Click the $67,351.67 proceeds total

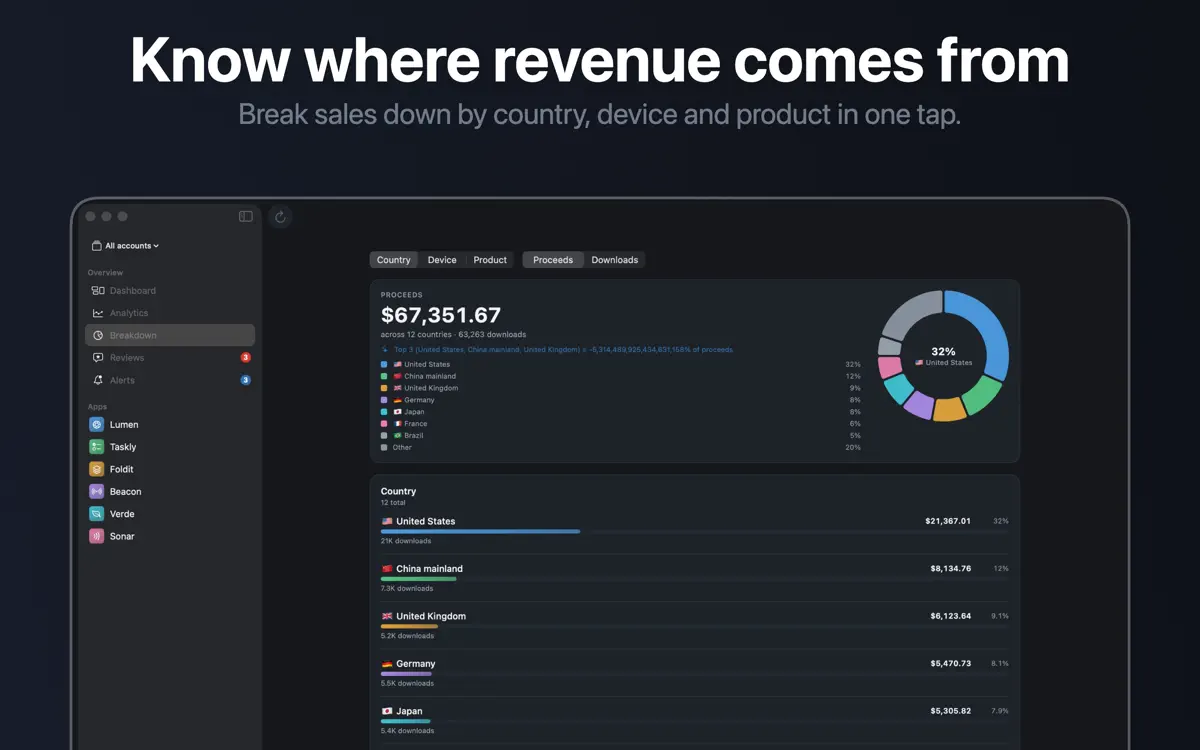coord(441,316)
